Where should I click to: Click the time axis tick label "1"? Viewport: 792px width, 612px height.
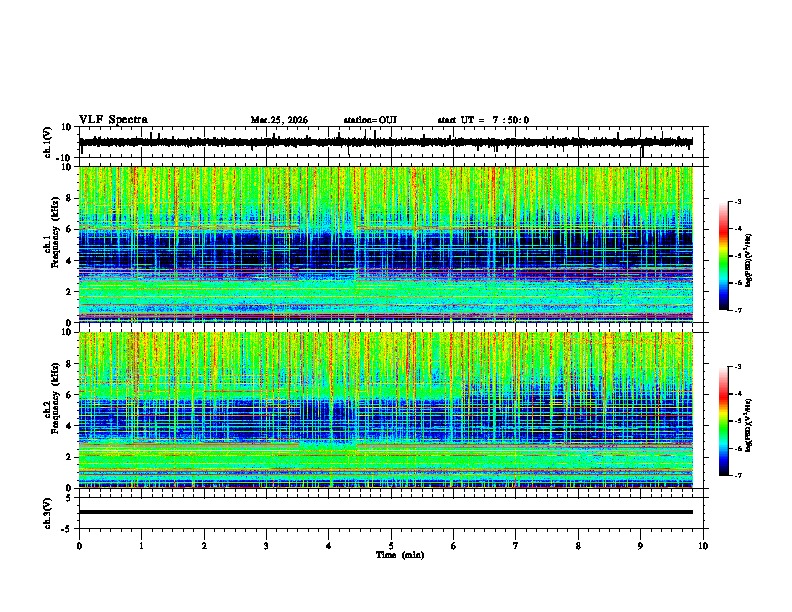click(141, 546)
